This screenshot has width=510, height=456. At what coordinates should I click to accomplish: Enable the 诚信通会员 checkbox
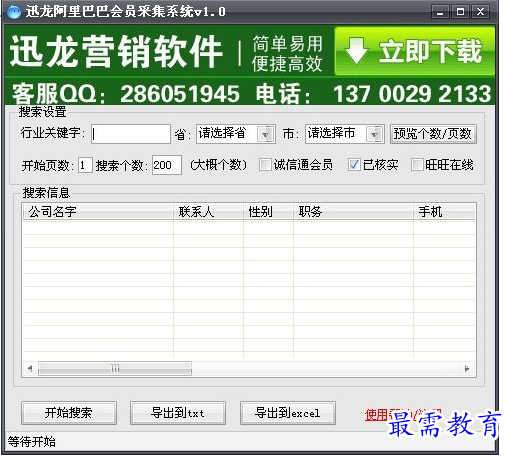(x=265, y=165)
